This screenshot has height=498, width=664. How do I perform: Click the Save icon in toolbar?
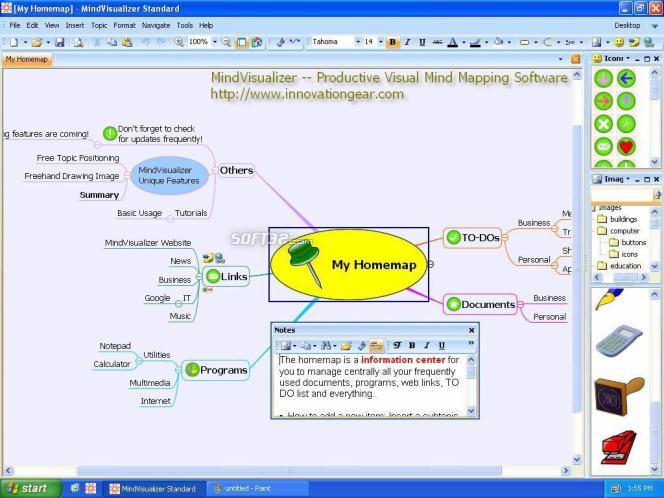pos(60,42)
